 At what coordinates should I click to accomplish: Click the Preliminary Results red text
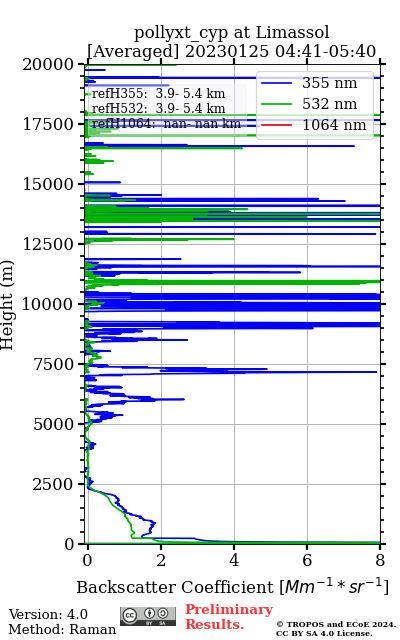(229, 617)
